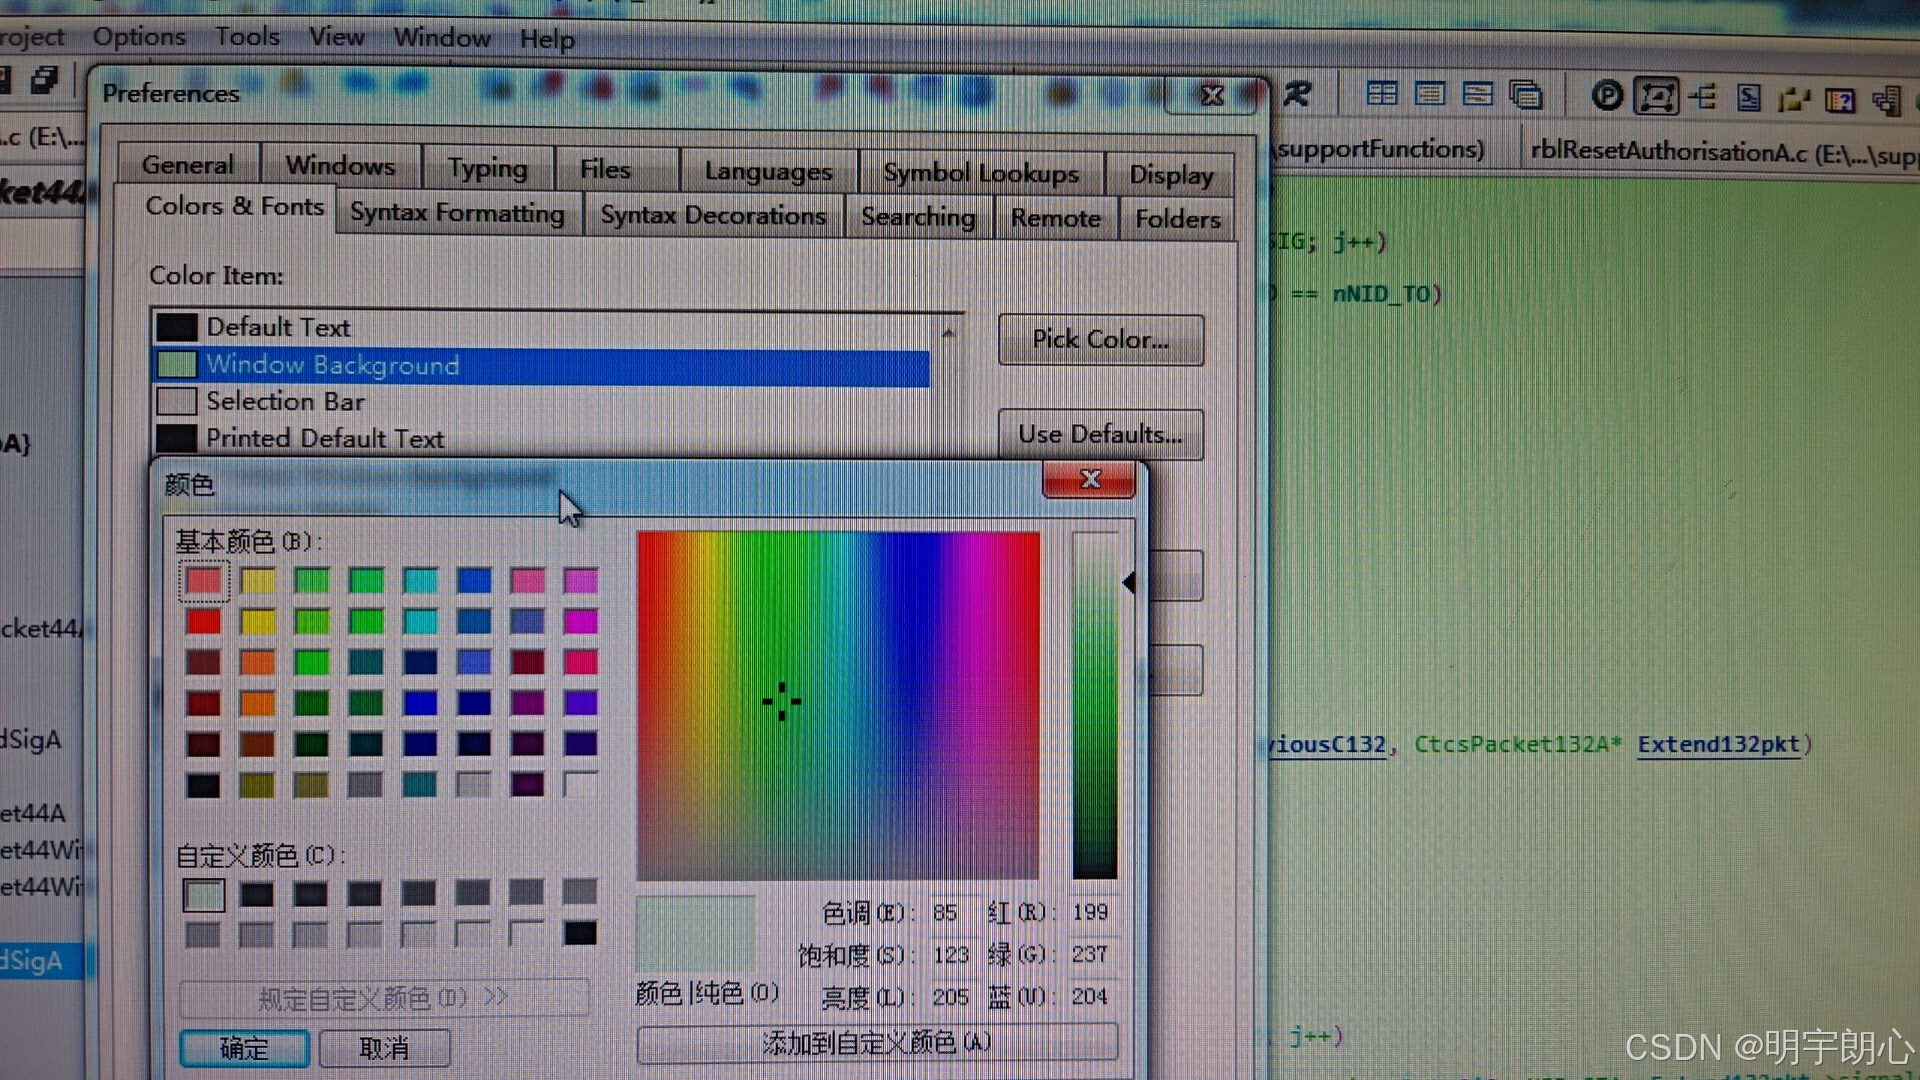Click the Symbol window S icon
The height and width of the screenshot is (1080, 1920).
point(1749,97)
